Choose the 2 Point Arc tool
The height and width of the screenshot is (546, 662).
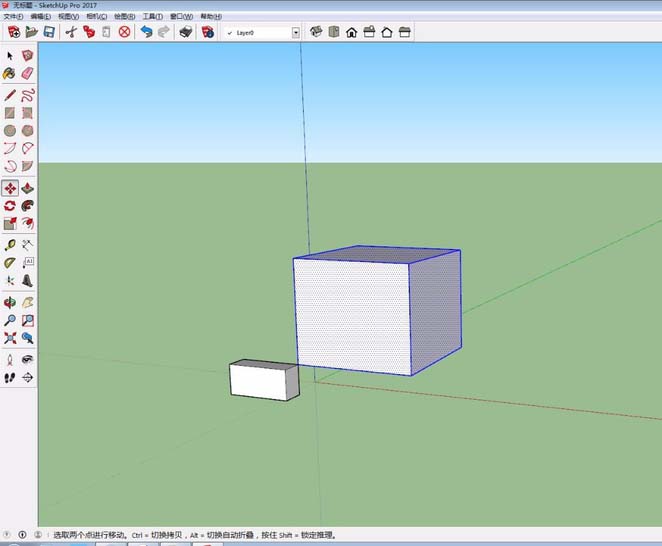(x=27, y=148)
